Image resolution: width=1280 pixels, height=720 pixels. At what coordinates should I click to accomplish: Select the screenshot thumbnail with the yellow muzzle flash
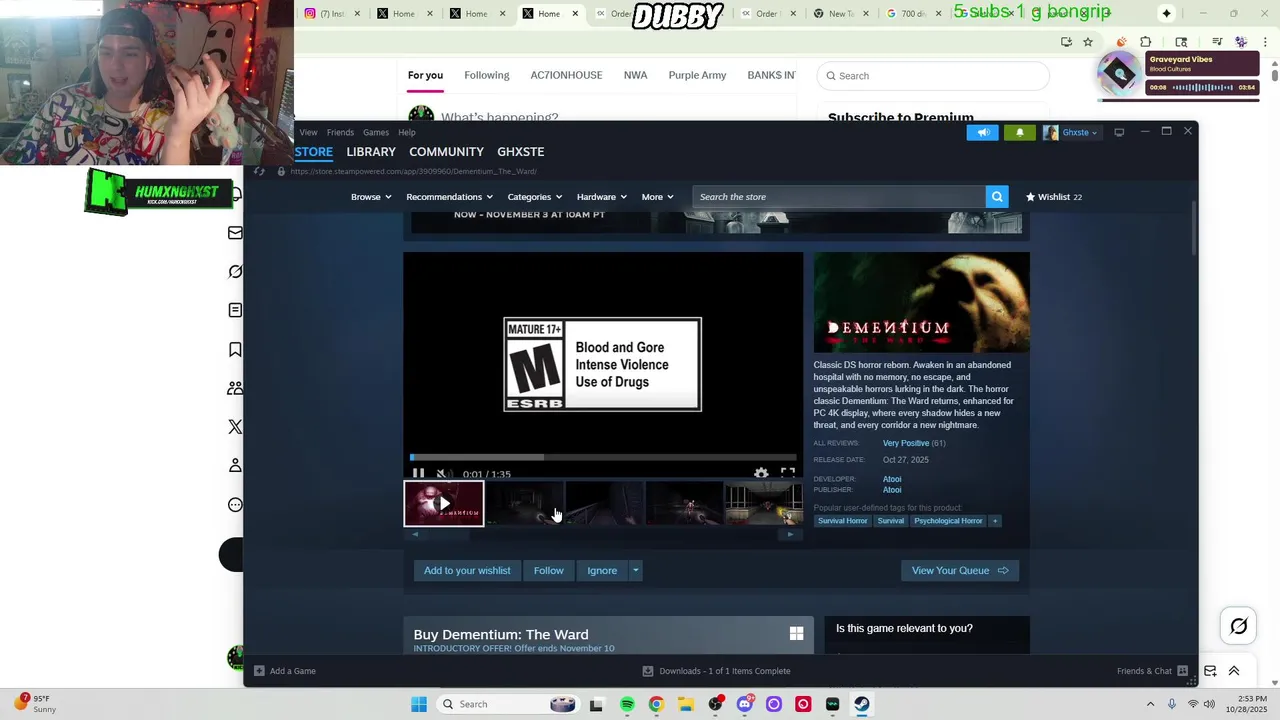tap(764, 504)
